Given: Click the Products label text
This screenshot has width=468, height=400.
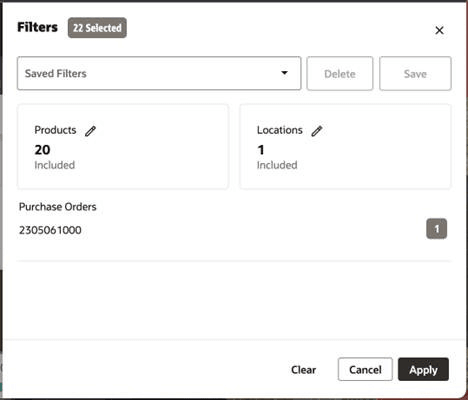Looking at the screenshot, I should (55, 130).
